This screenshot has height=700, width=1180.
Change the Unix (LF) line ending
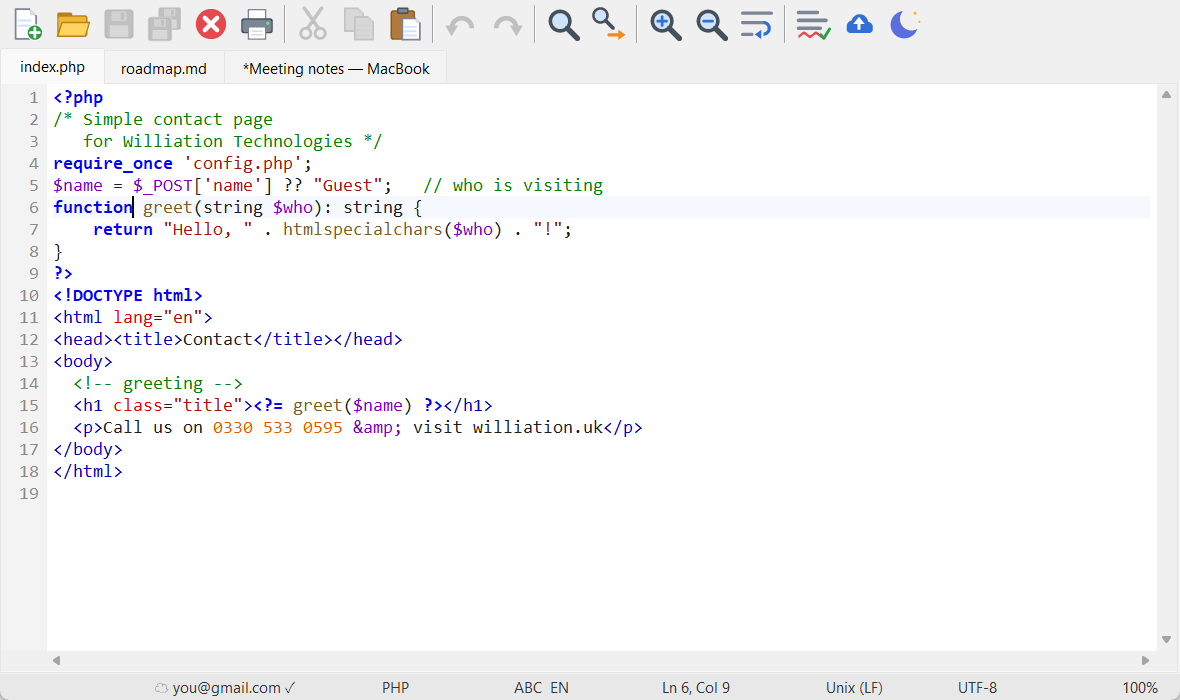(x=854, y=688)
